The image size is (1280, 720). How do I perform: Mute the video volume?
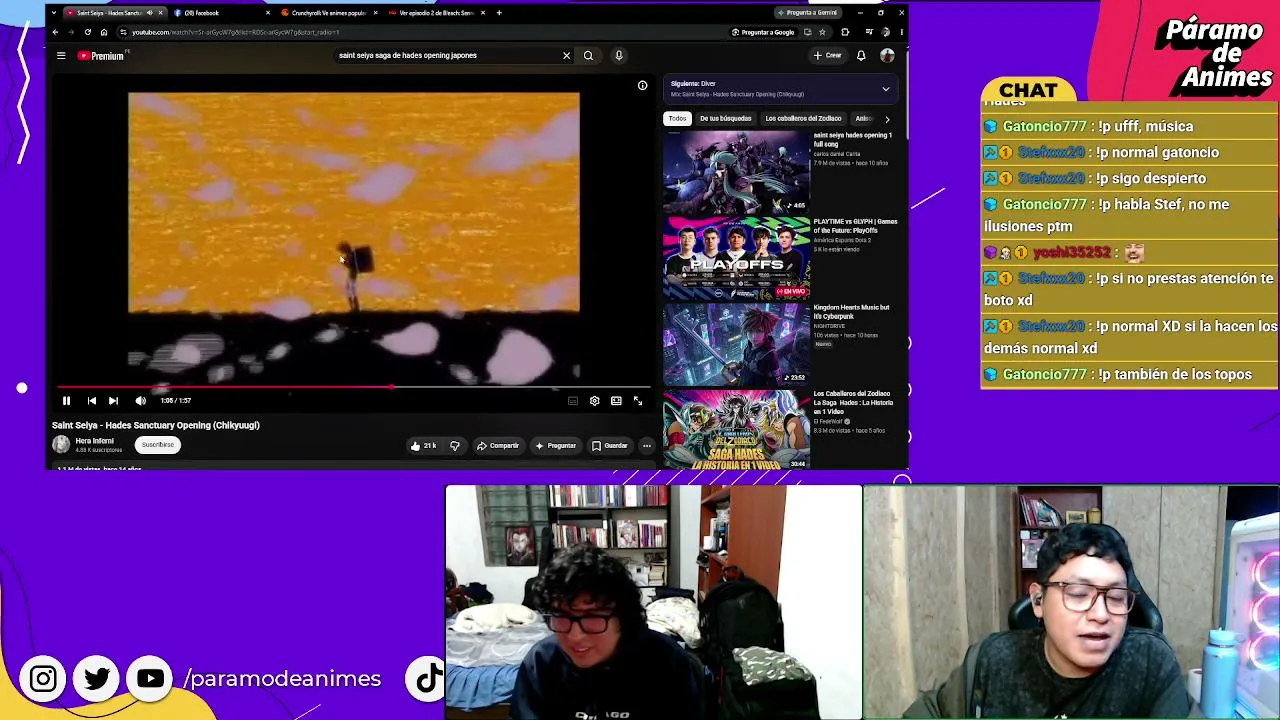coord(140,401)
